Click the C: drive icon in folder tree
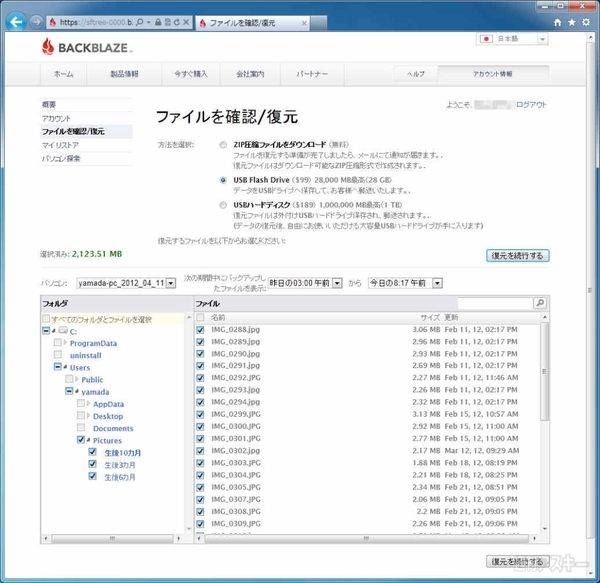This screenshot has width=600, height=583. click(x=63, y=330)
